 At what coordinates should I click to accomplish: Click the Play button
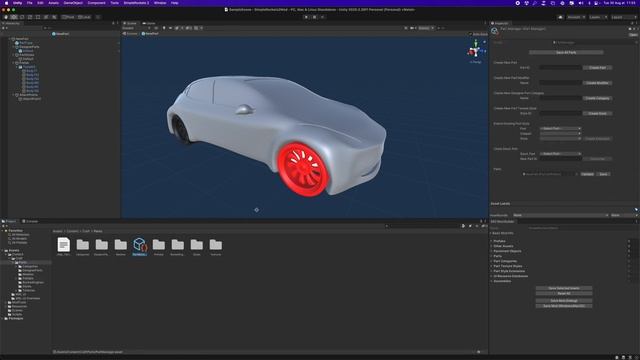coord(306,17)
